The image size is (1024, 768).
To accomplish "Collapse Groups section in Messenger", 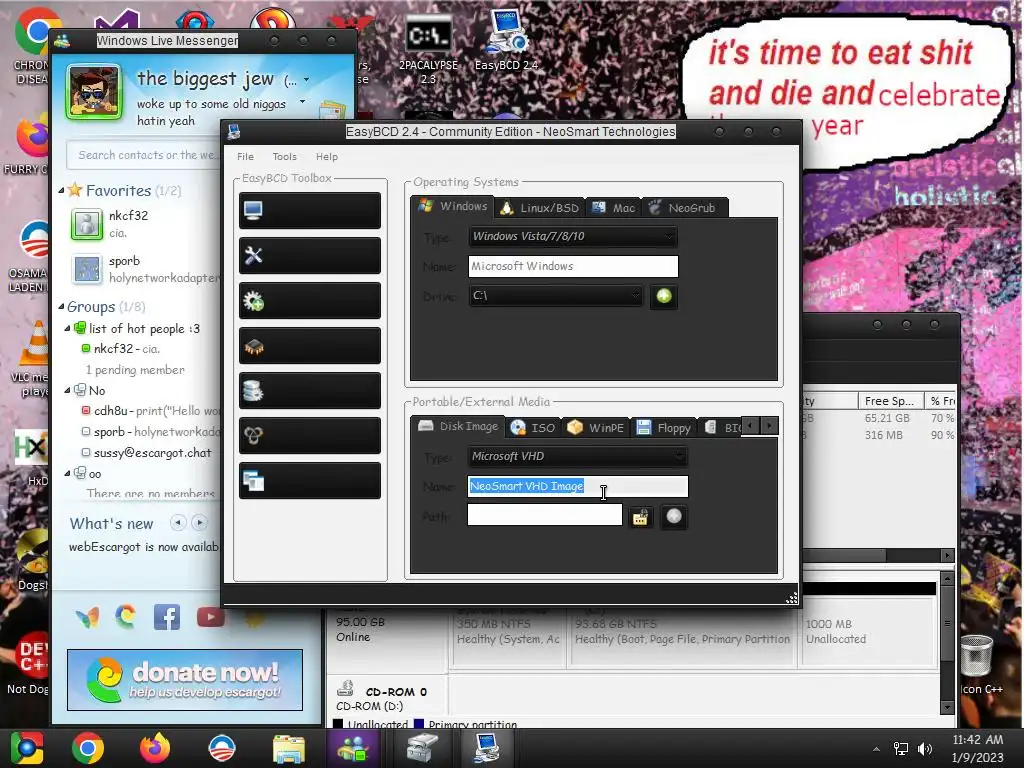I will point(61,306).
